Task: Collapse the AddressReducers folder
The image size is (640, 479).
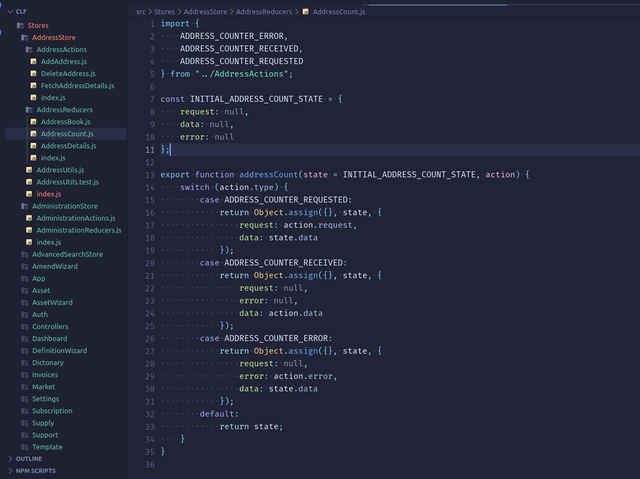Action: 63,110
